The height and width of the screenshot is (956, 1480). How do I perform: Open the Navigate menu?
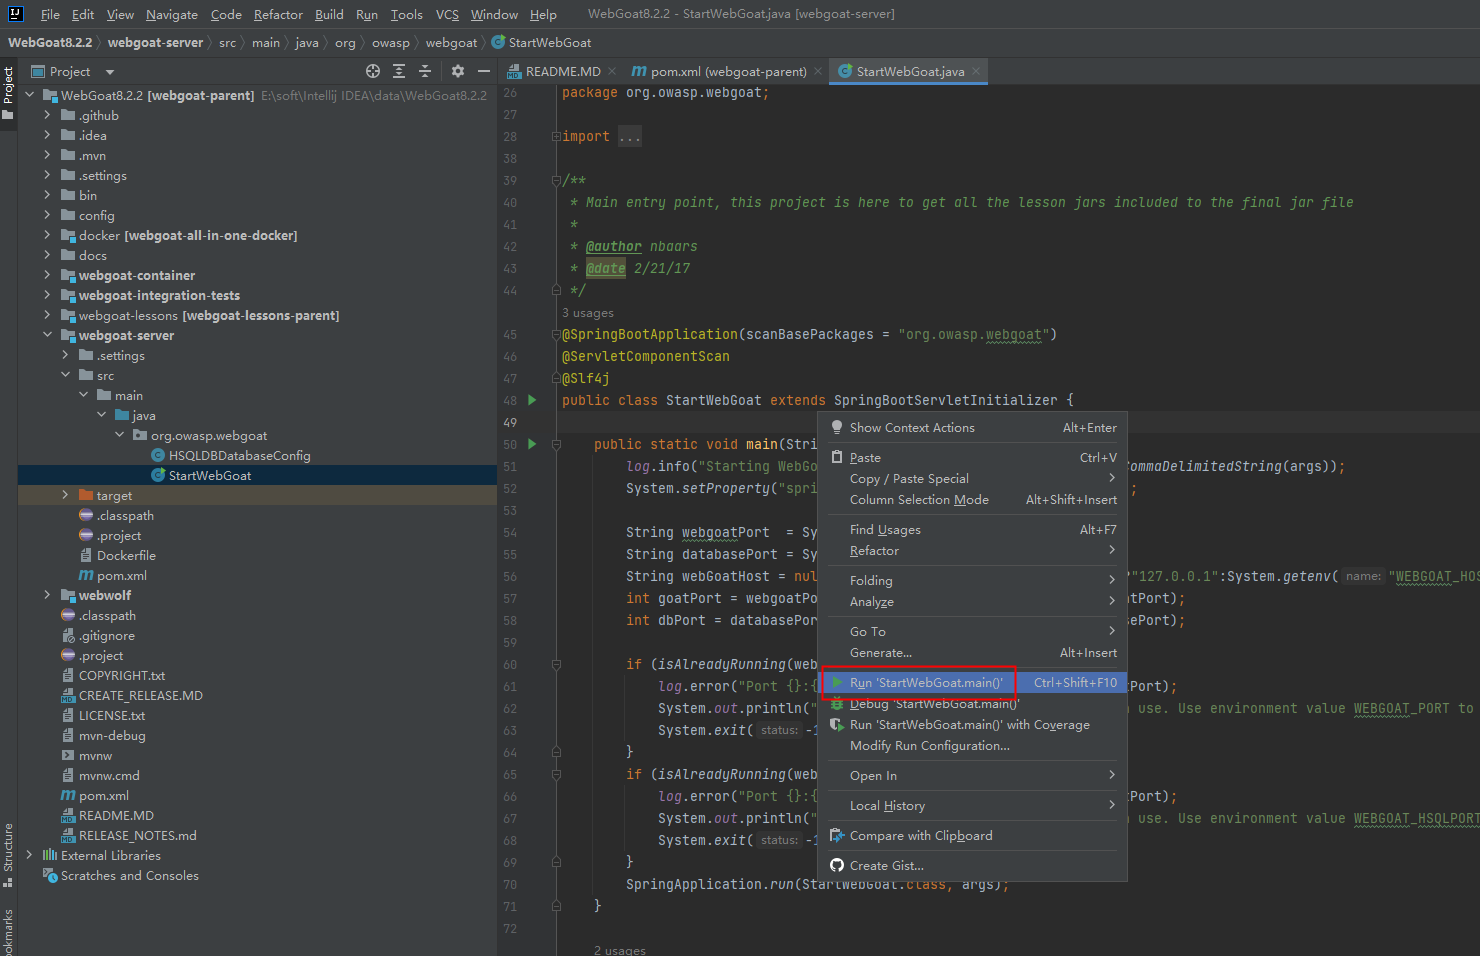click(x=172, y=14)
